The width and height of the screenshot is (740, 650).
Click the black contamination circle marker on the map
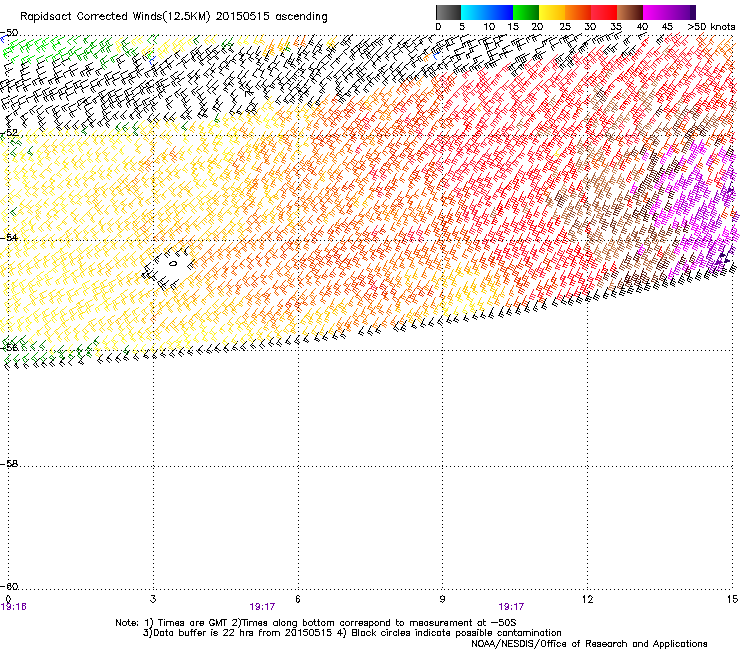point(173,263)
